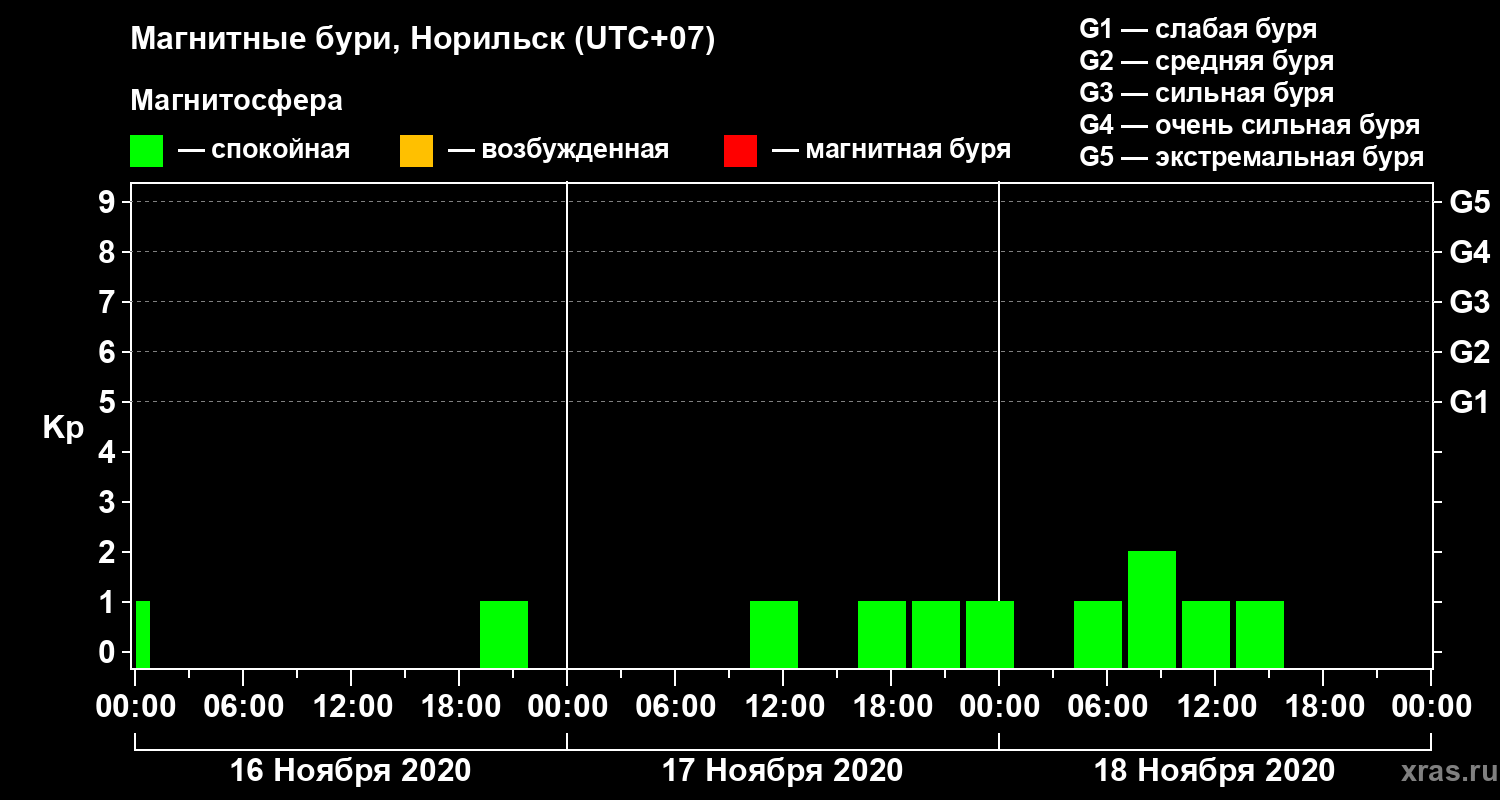Click the '— магнитная буря' legend label
The width and height of the screenshot is (1500, 800).
click(x=891, y=151)
